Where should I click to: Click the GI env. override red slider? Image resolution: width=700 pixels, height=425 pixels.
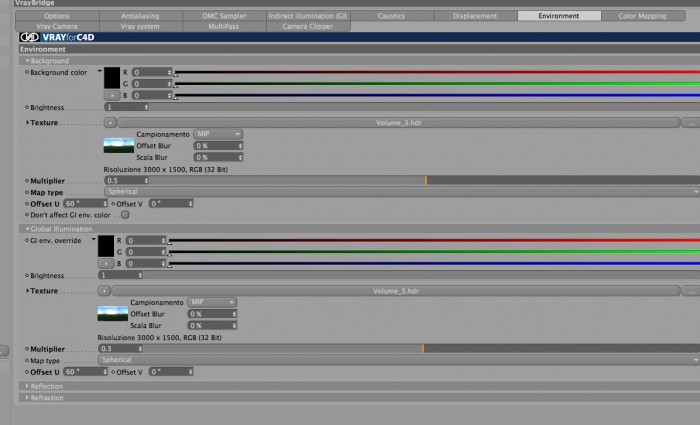click(434, 240)
